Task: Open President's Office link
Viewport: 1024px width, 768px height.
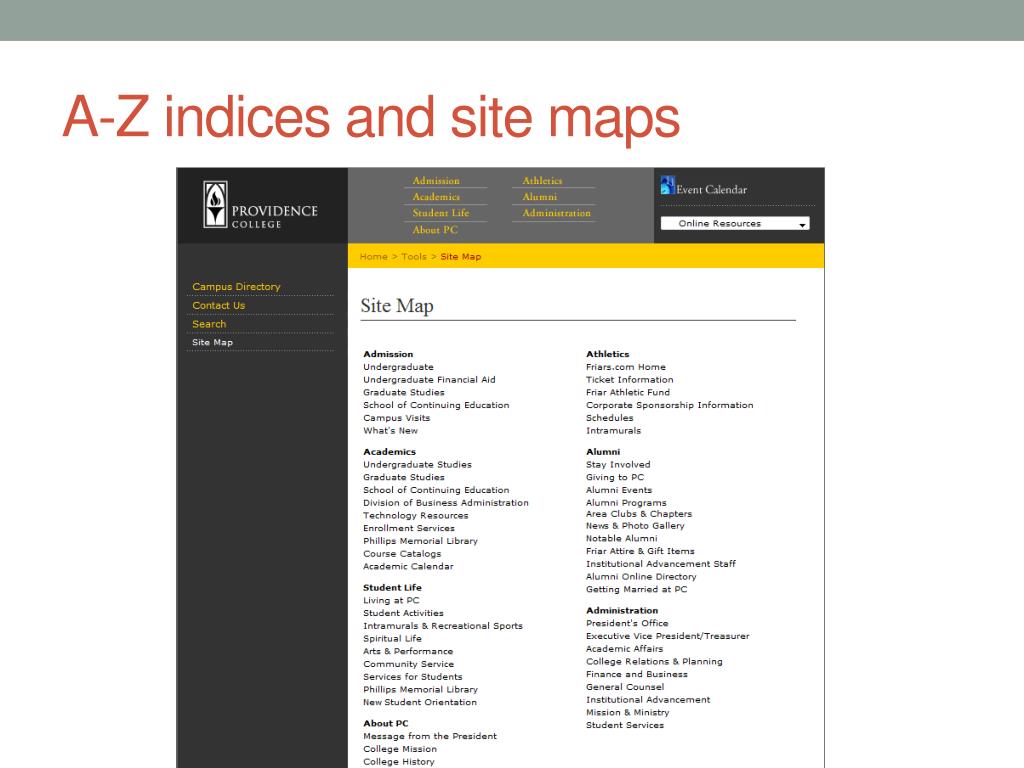Action: [627, 623]
